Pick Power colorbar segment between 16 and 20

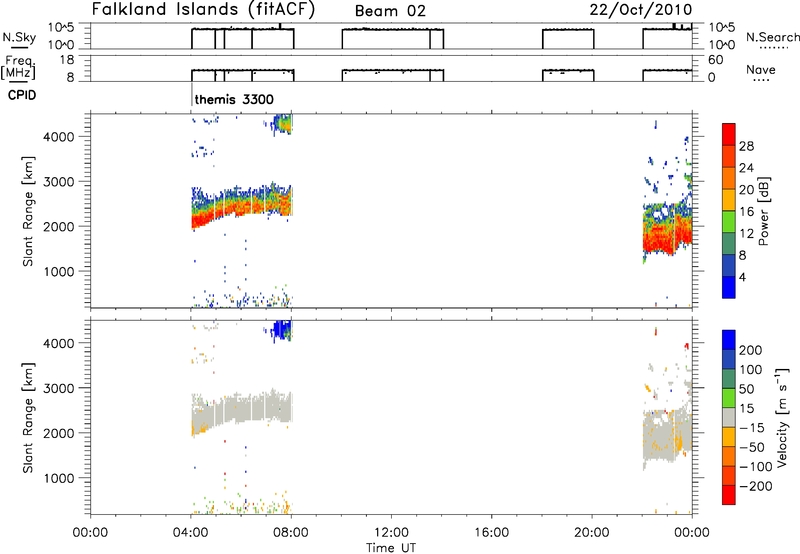[x=729, y=200]
